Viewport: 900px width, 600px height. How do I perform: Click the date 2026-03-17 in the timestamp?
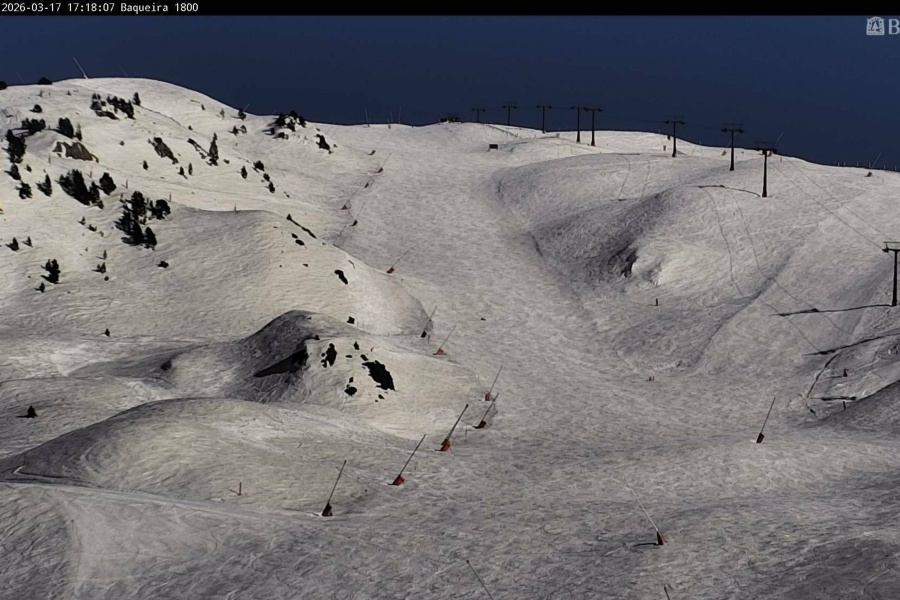(x=32, y=7)
